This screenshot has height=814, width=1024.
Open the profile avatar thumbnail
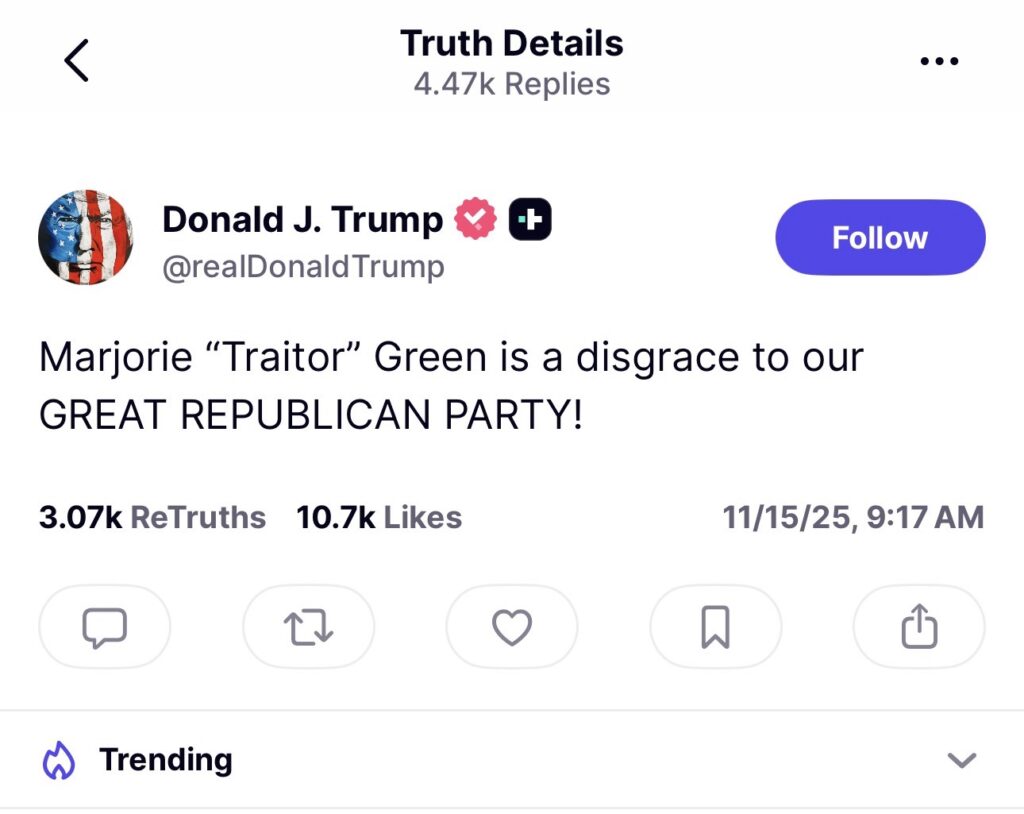coord(85,237)
